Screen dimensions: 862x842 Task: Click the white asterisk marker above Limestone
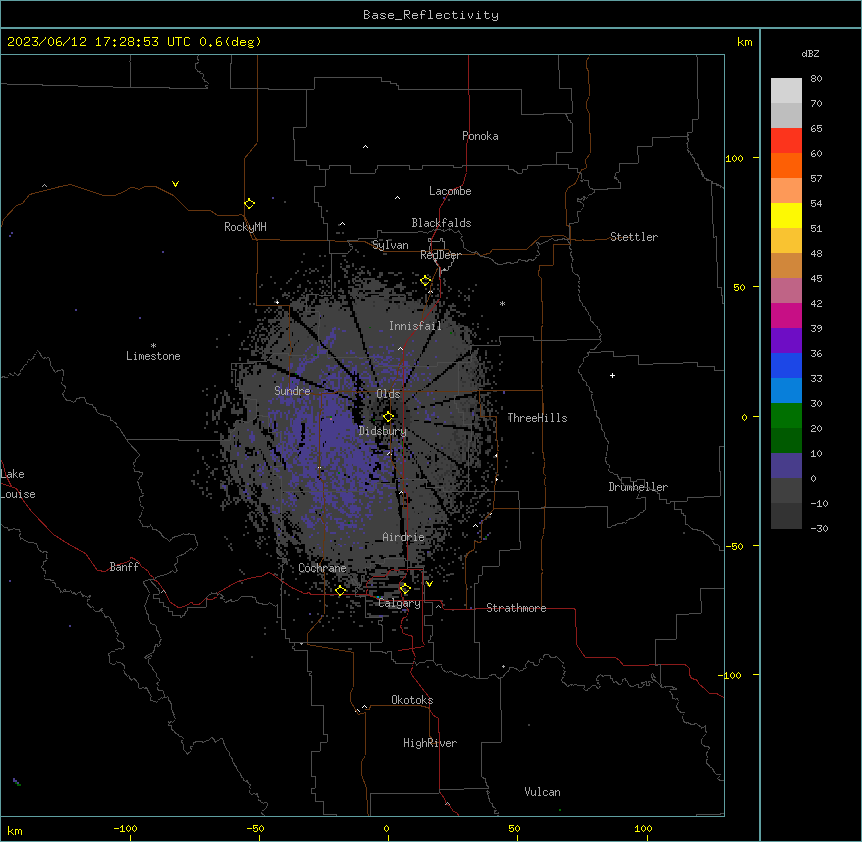[x=153, y=346]
